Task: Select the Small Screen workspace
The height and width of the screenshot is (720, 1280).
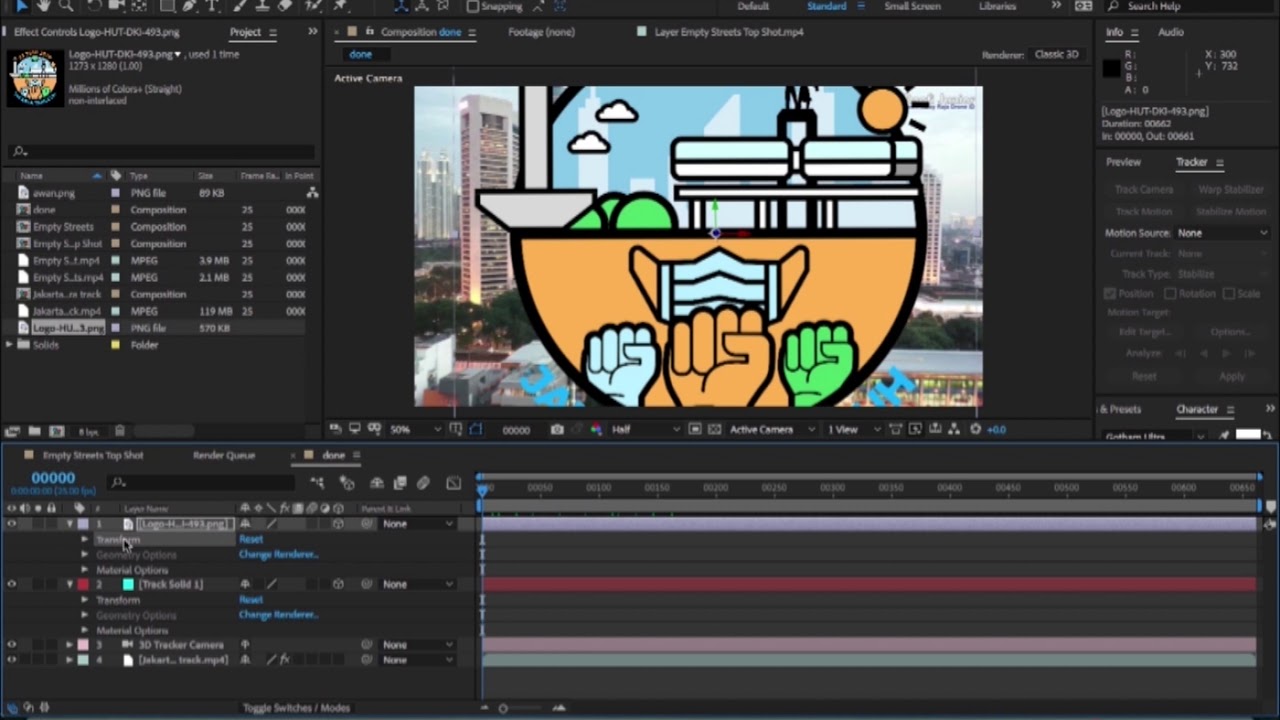Action: pyautogui.click(x=912, y=6)
